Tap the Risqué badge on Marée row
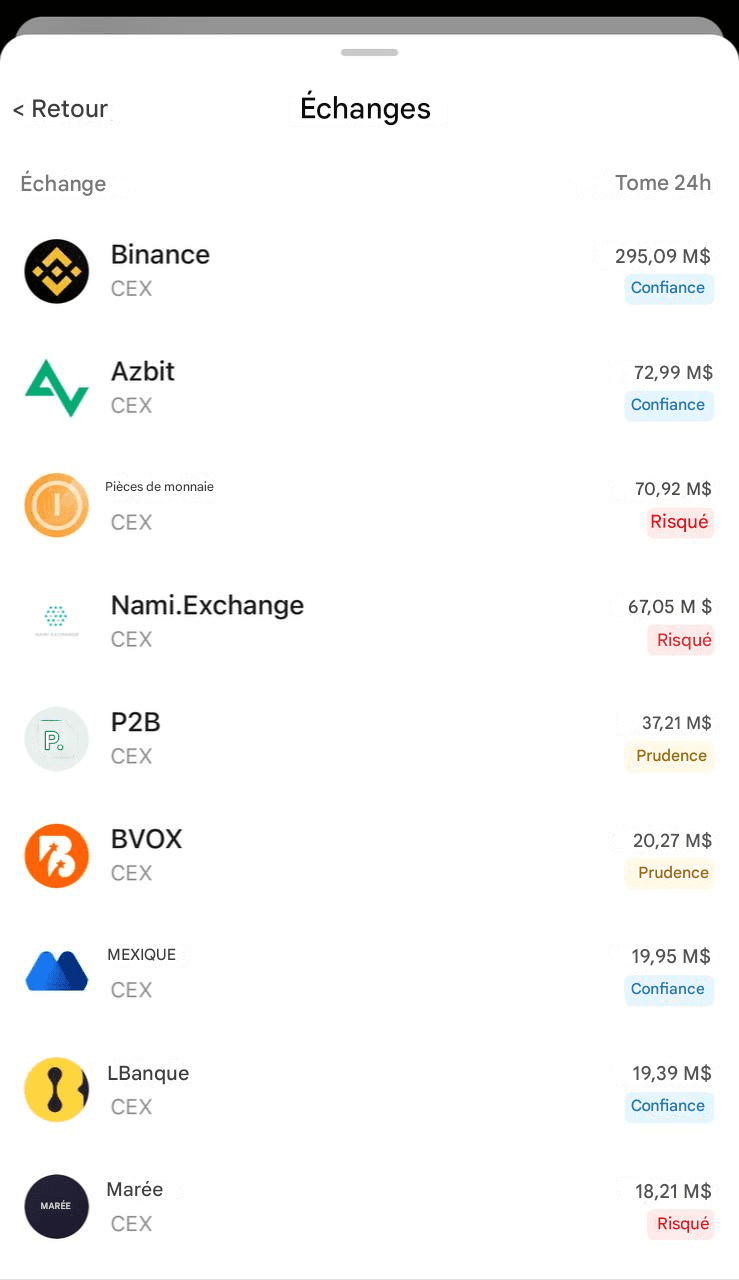The width and height of the screenshot is (739, 1280). (681, 1224)
